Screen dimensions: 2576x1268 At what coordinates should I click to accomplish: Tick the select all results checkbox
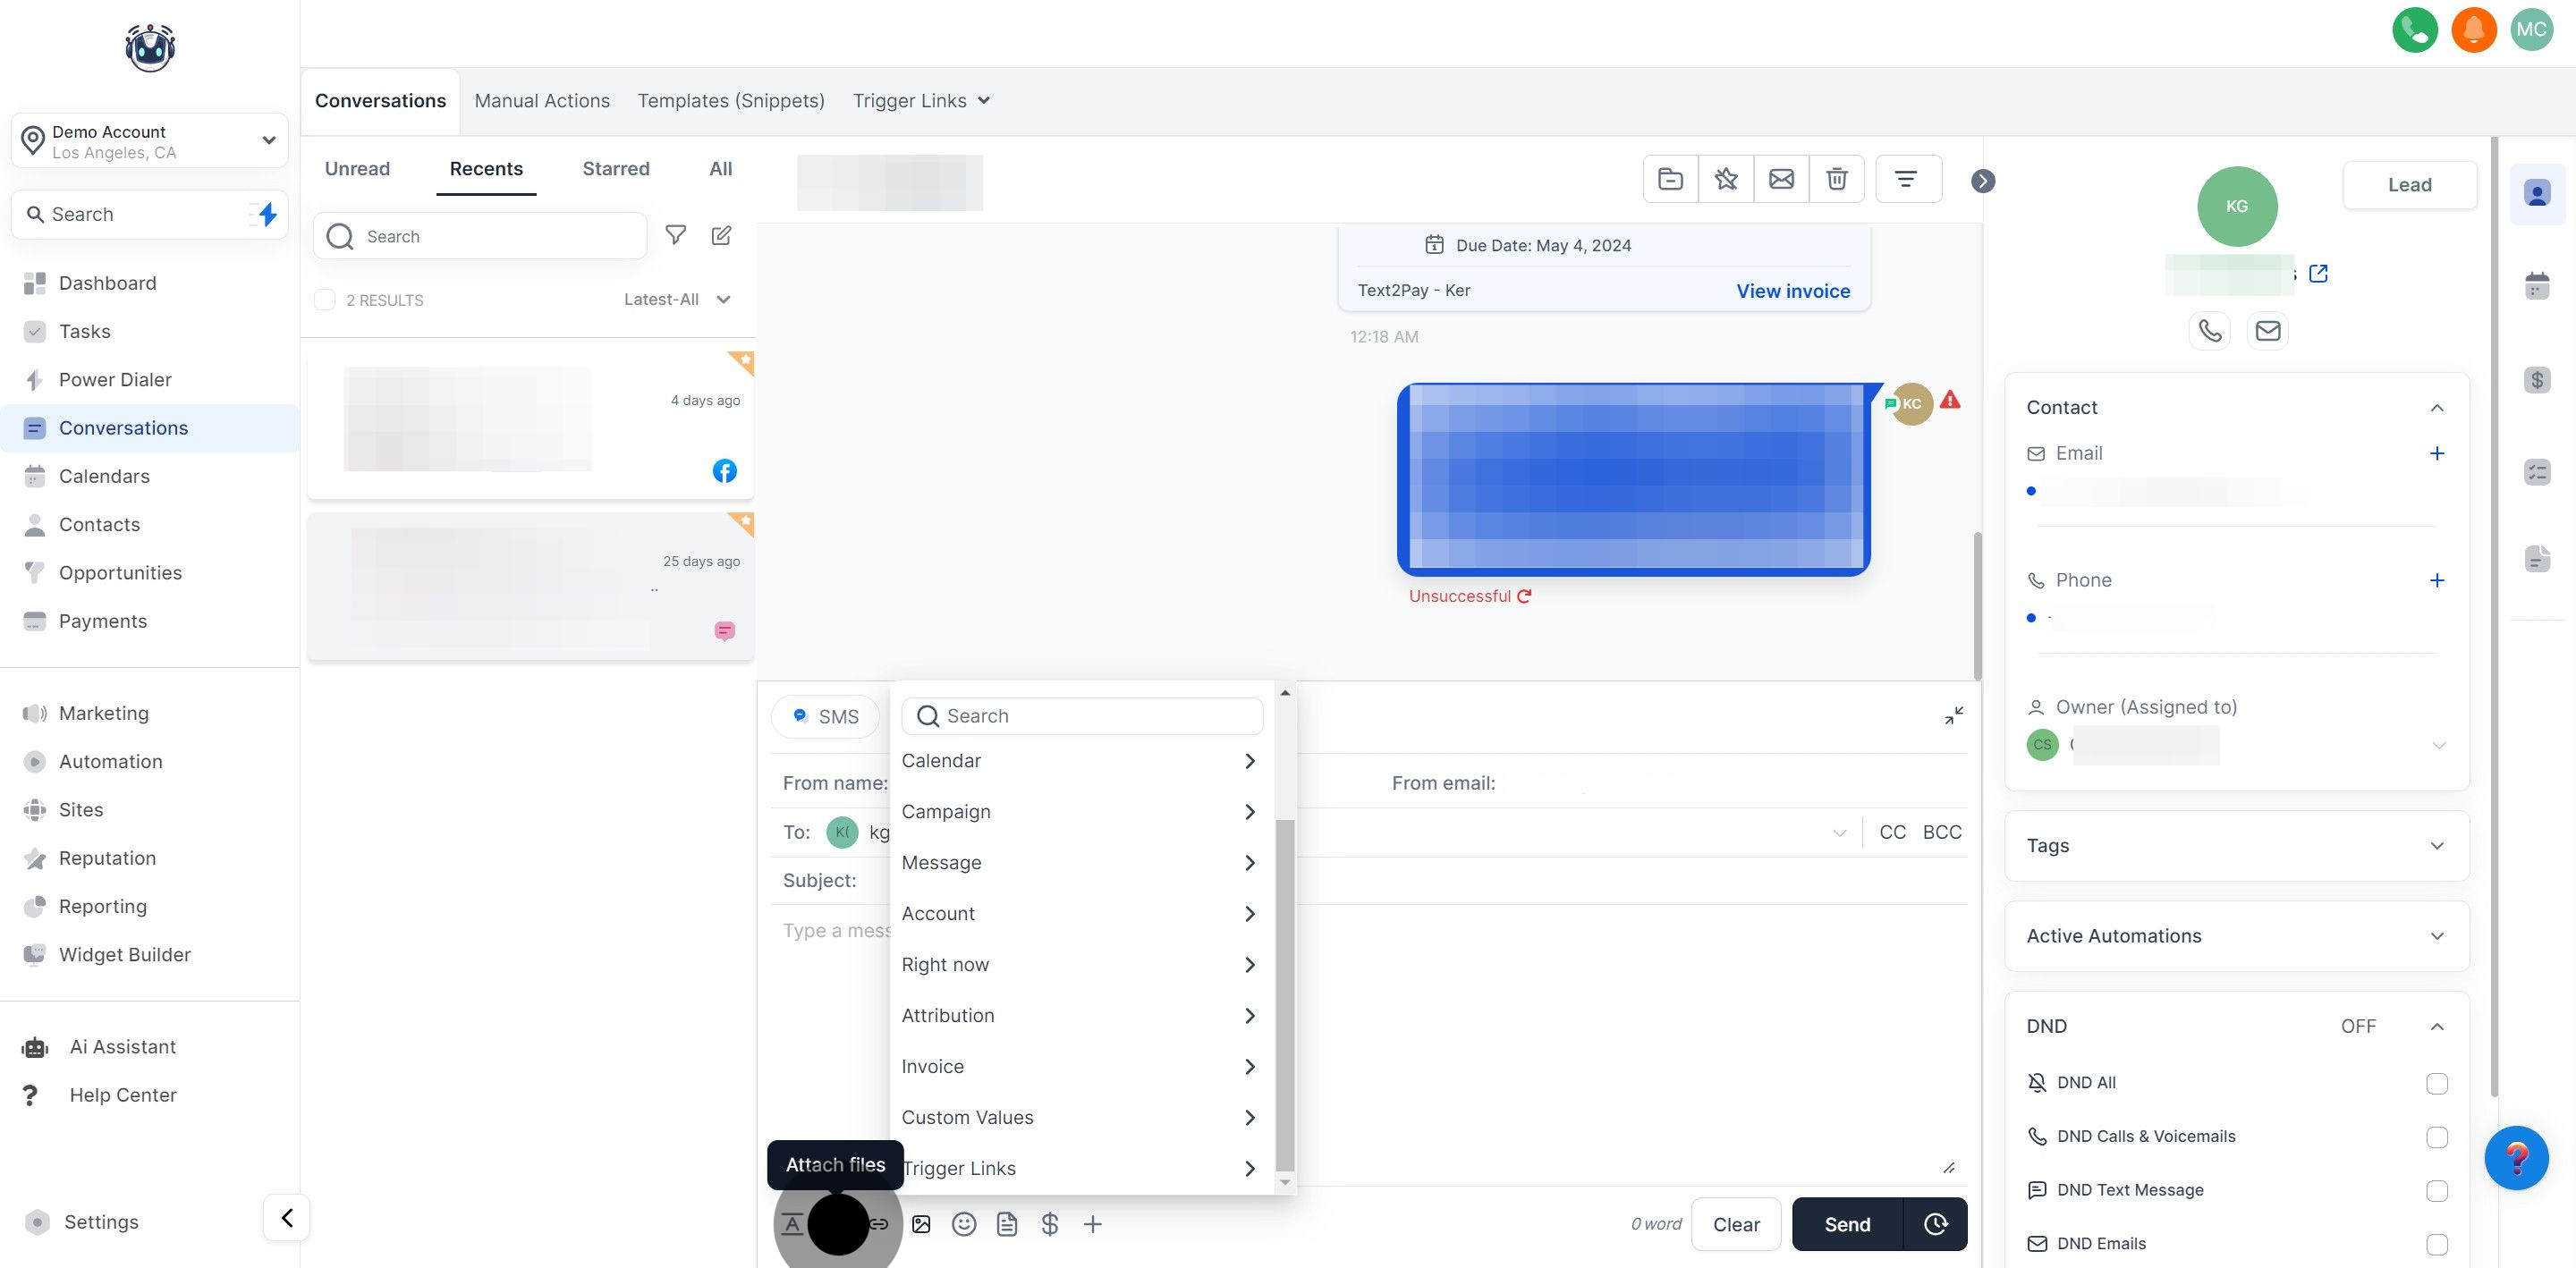click(x=325, y=300)
